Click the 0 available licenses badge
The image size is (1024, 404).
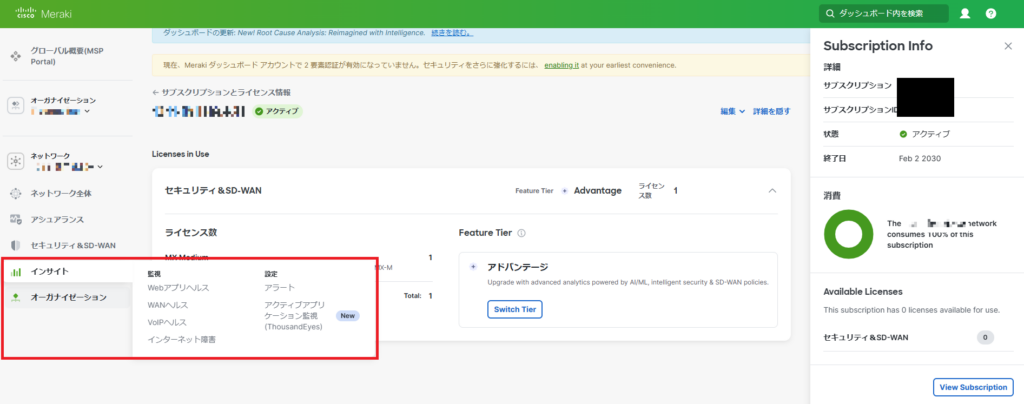985,337
